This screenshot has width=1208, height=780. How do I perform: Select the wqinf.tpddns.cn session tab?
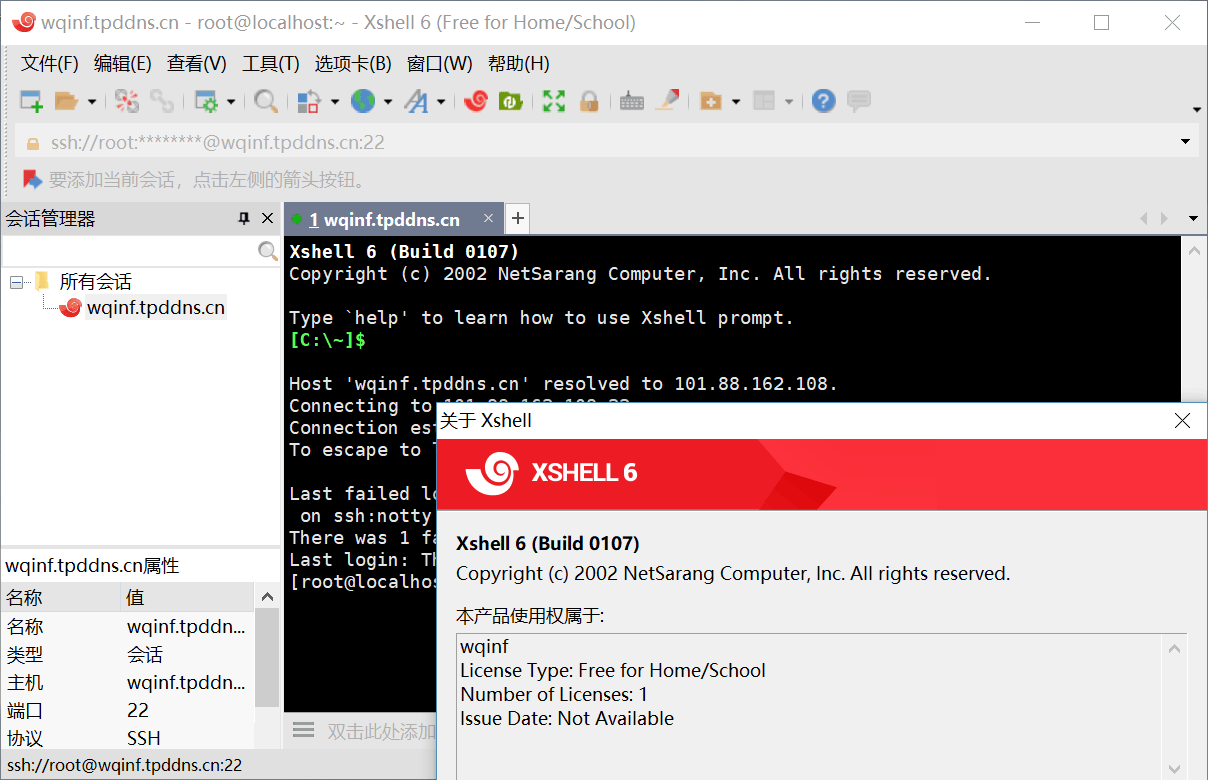(380, 218)
